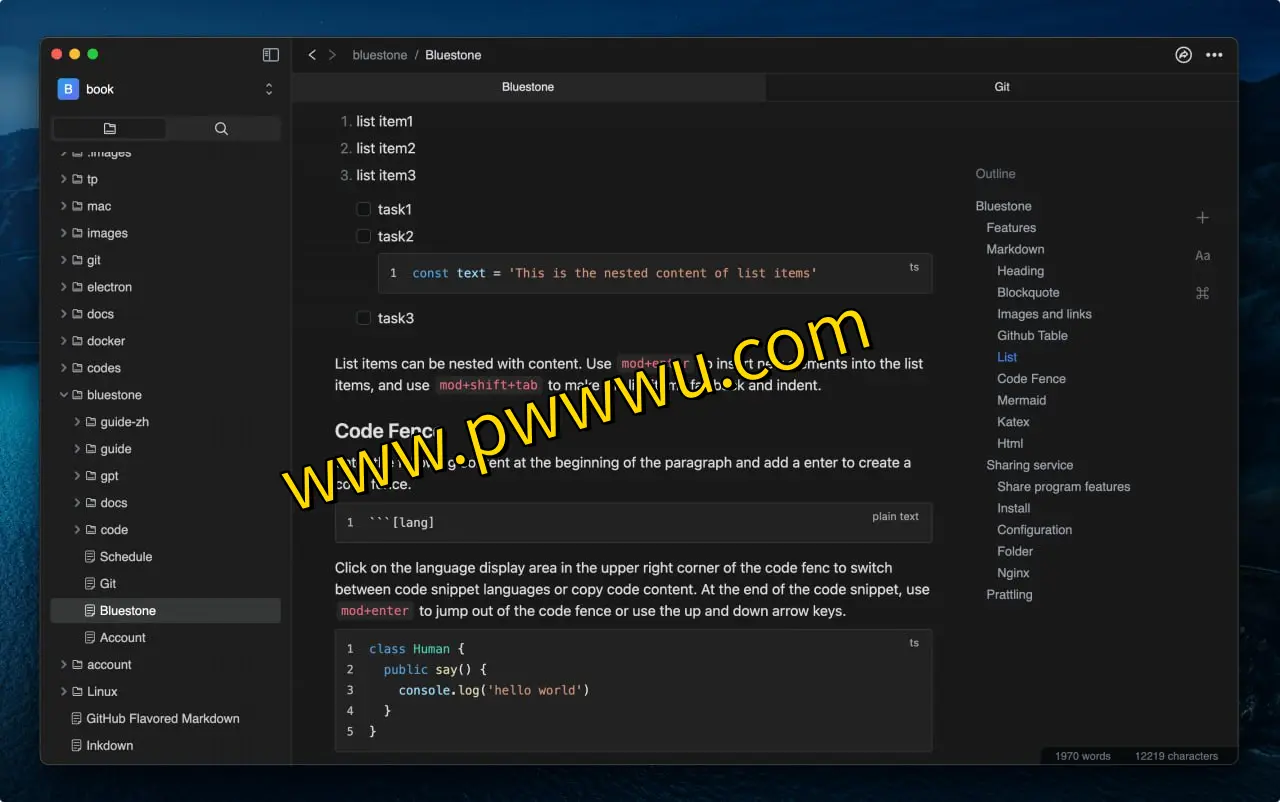Open the Schedule file in sidebar
1280x802 pixels.
(x=125, y=557)
